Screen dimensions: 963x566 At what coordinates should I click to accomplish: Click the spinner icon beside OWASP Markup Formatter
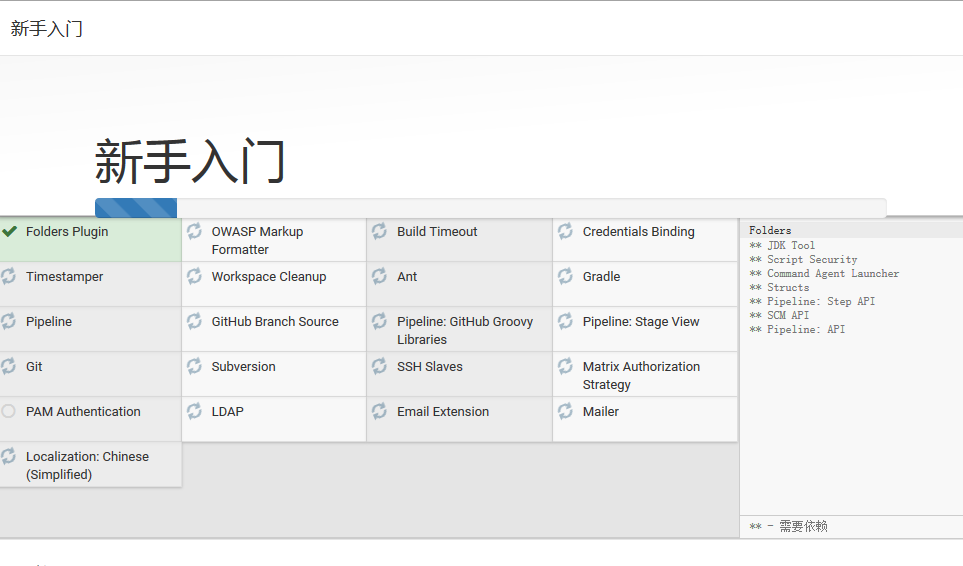(194, 231)
